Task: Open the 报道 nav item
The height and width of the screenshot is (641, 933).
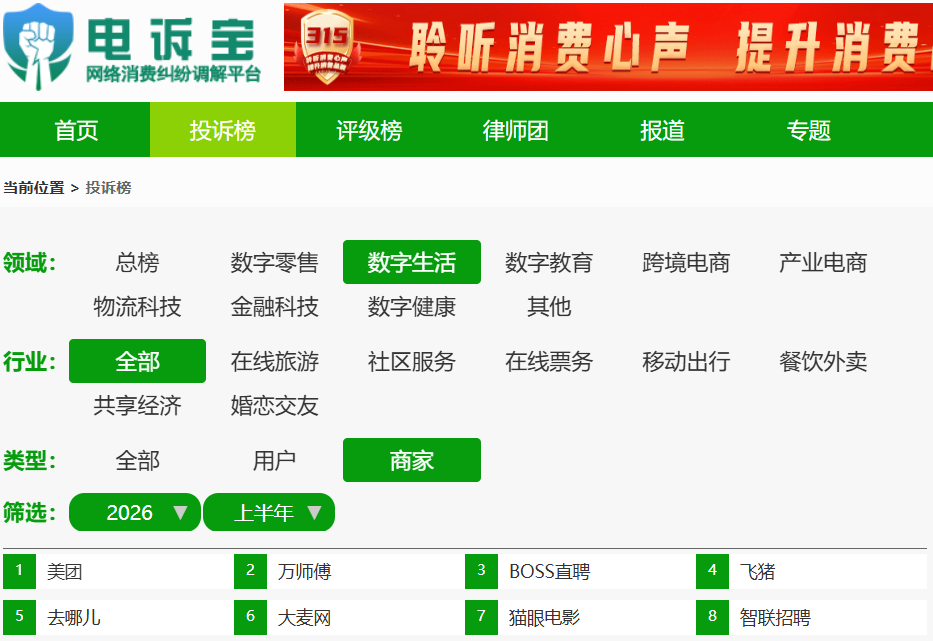Action: coord(662,130)
